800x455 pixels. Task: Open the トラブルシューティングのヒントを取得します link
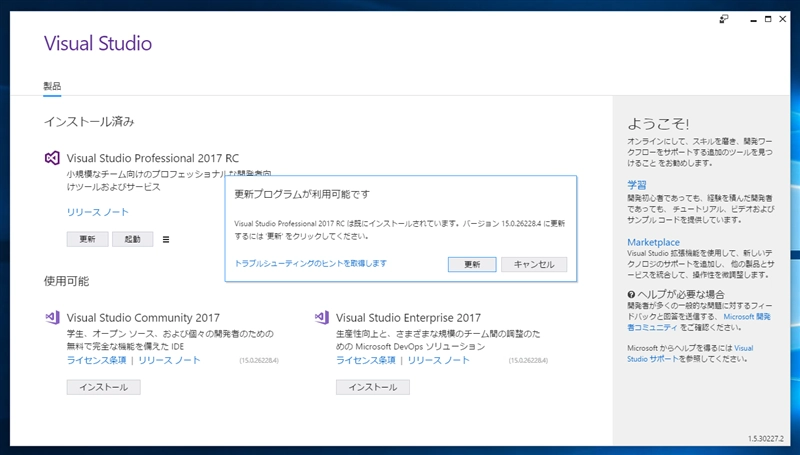coord(310,263)
